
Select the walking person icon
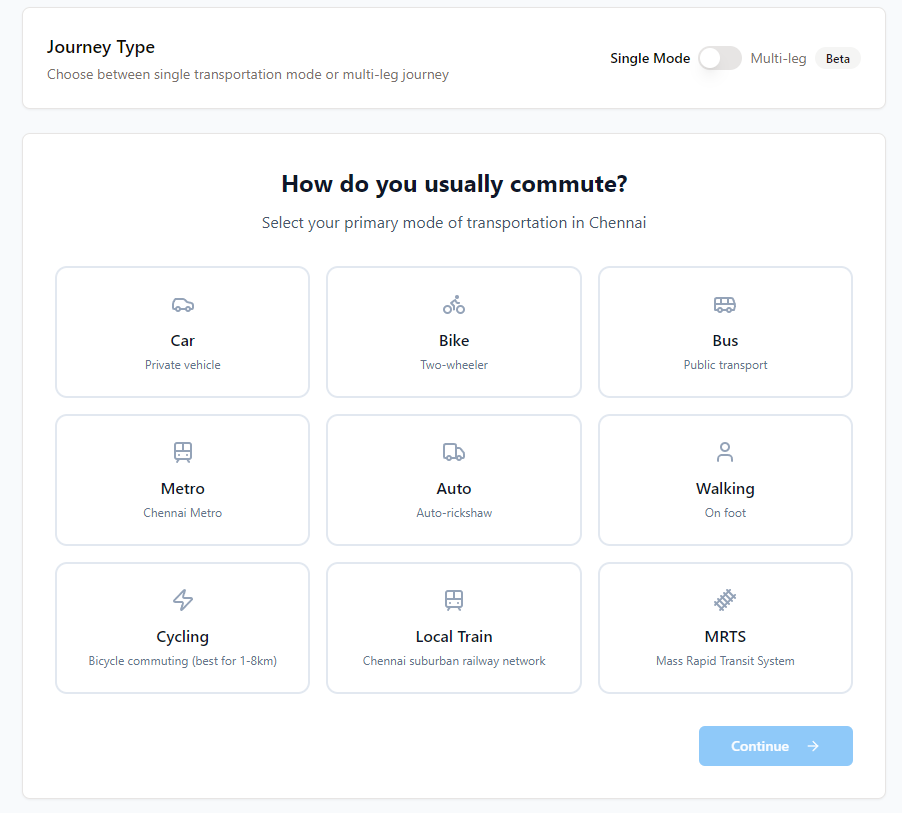click(725, 453)
